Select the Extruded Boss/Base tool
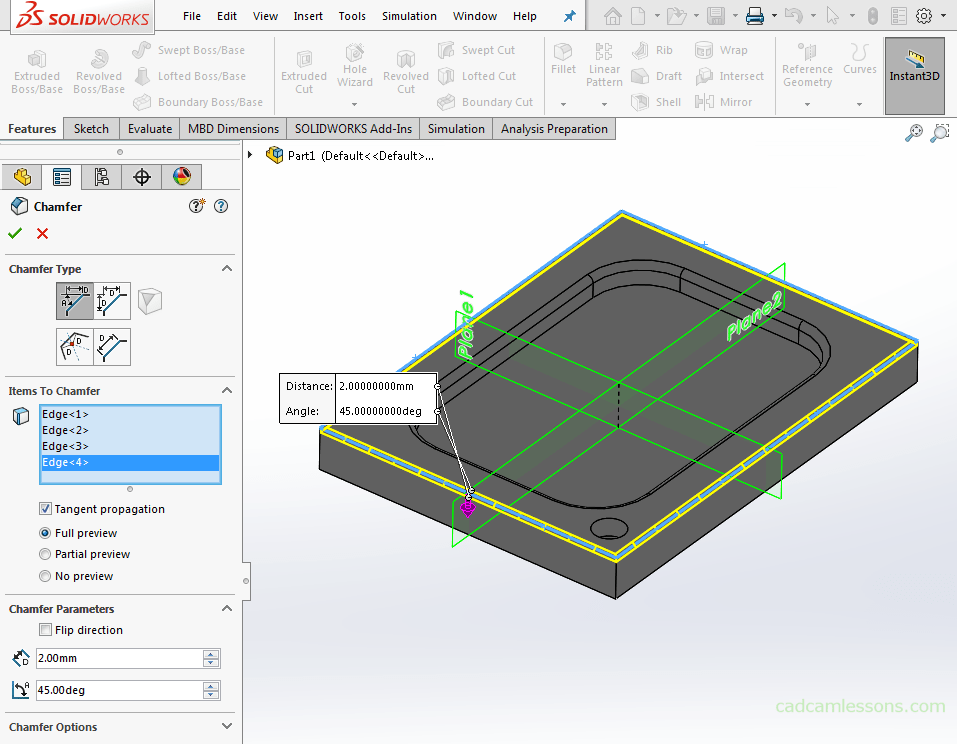 (x=37, y=72)
